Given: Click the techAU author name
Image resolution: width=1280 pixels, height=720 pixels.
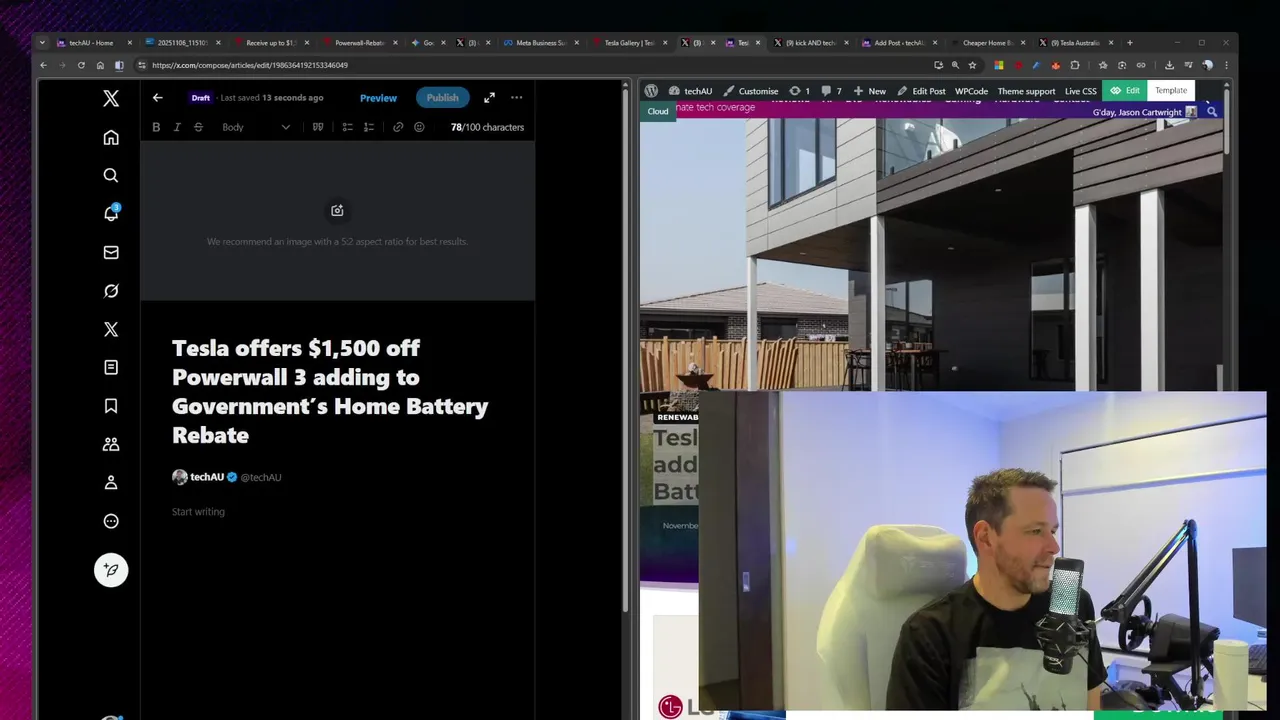Looking at the screenshot, I should point(207,477).
